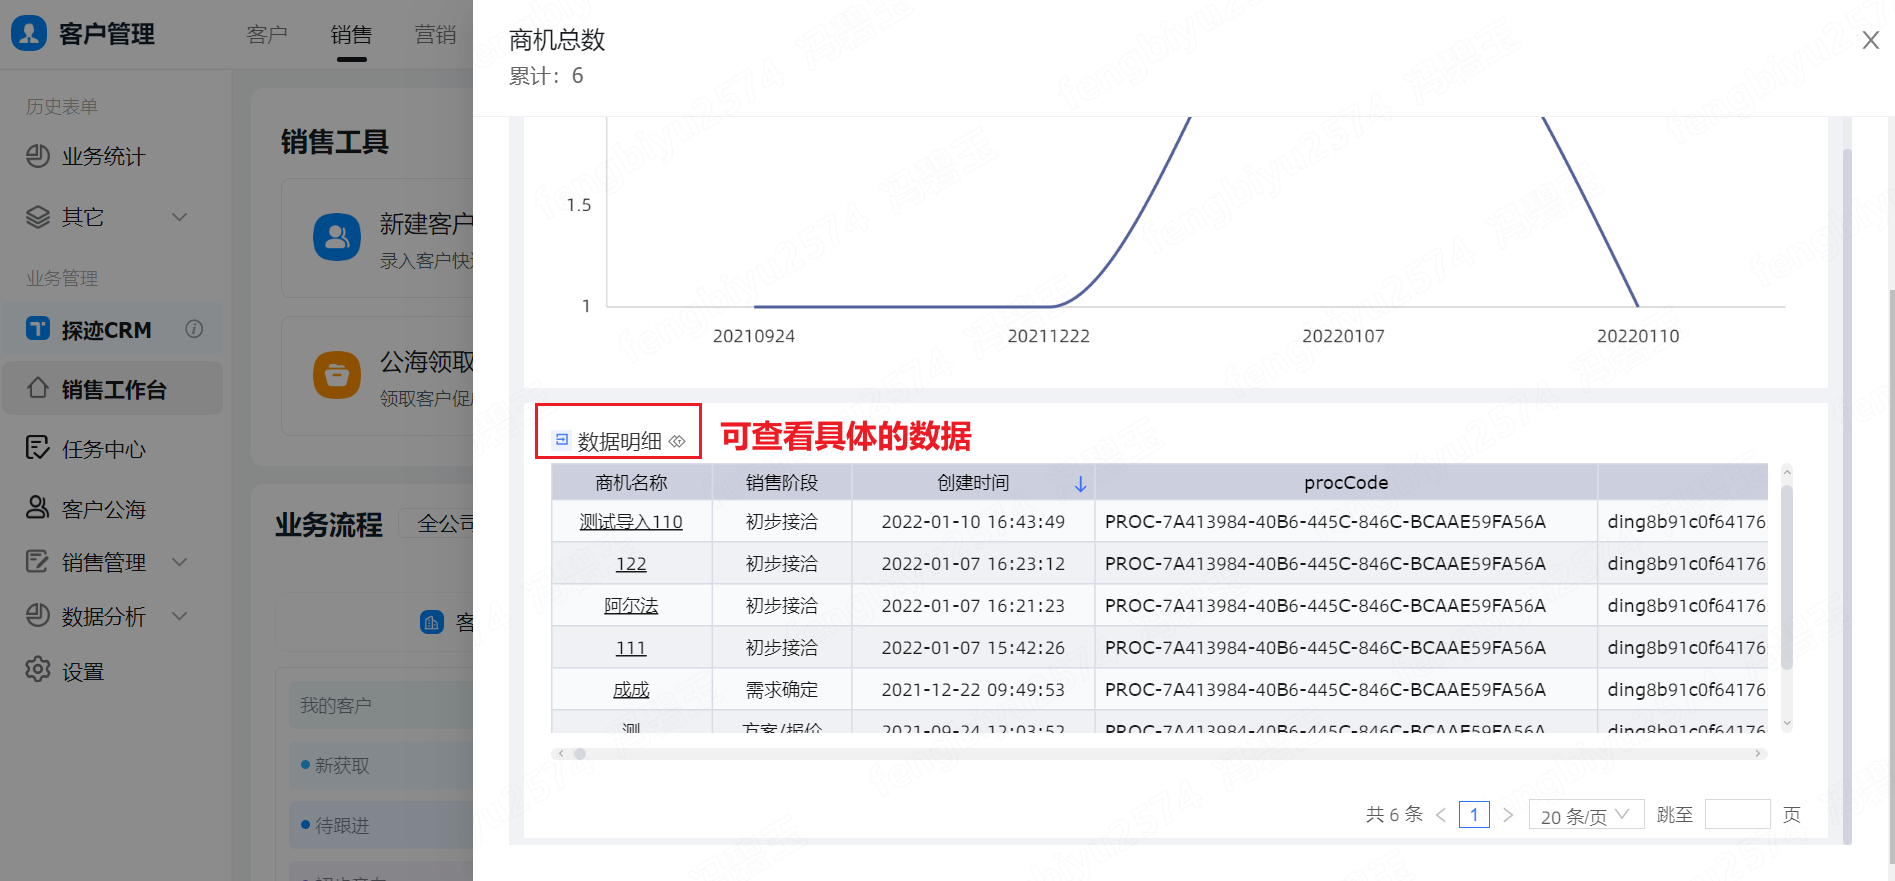Select the 我的客户 row

381,705
